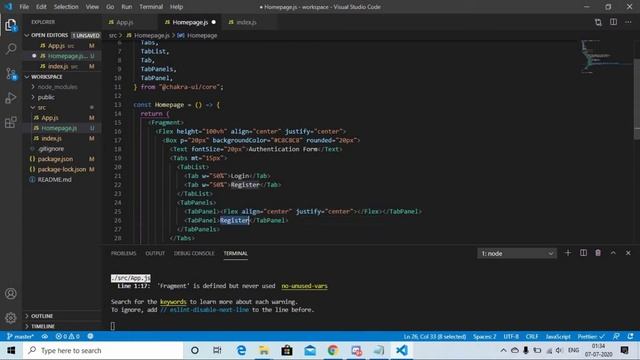640x360 pixels.
Task: Close the terminal panel
Action: click(x=628, y=253)
